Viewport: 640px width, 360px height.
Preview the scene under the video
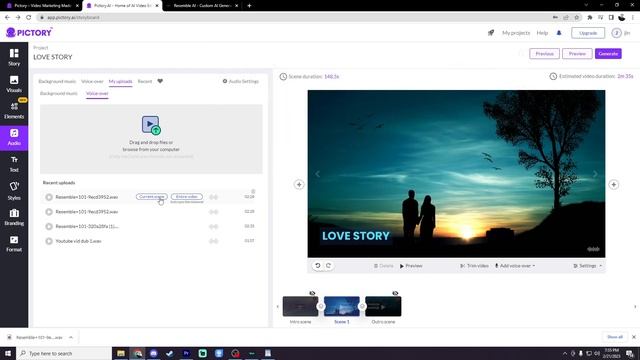[x=411, y=266]
